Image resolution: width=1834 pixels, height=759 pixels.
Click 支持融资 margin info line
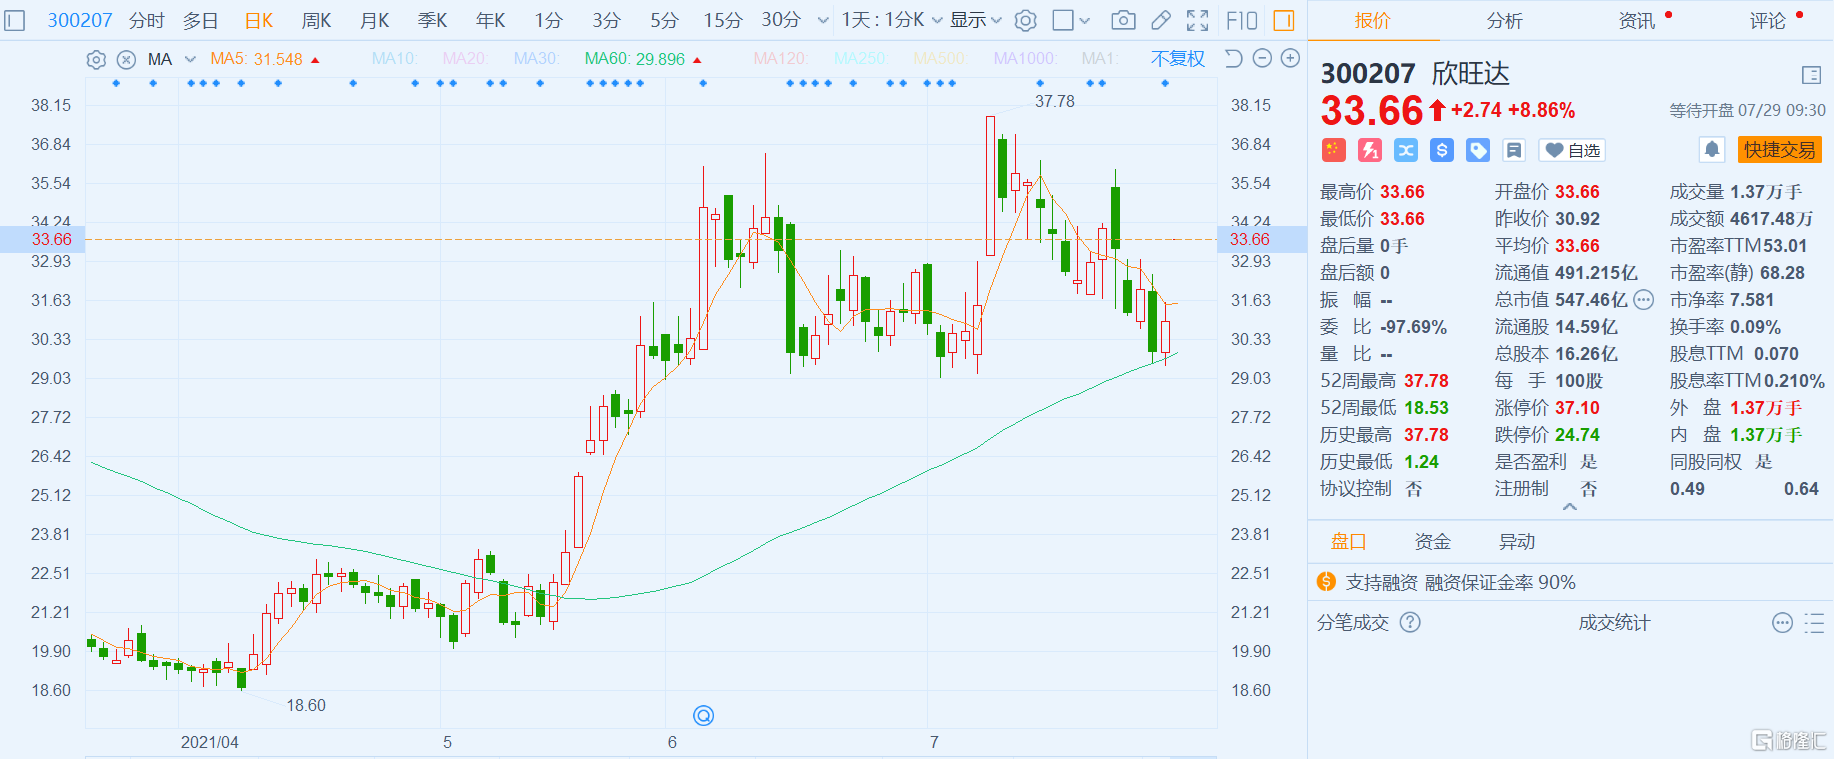1460,582
